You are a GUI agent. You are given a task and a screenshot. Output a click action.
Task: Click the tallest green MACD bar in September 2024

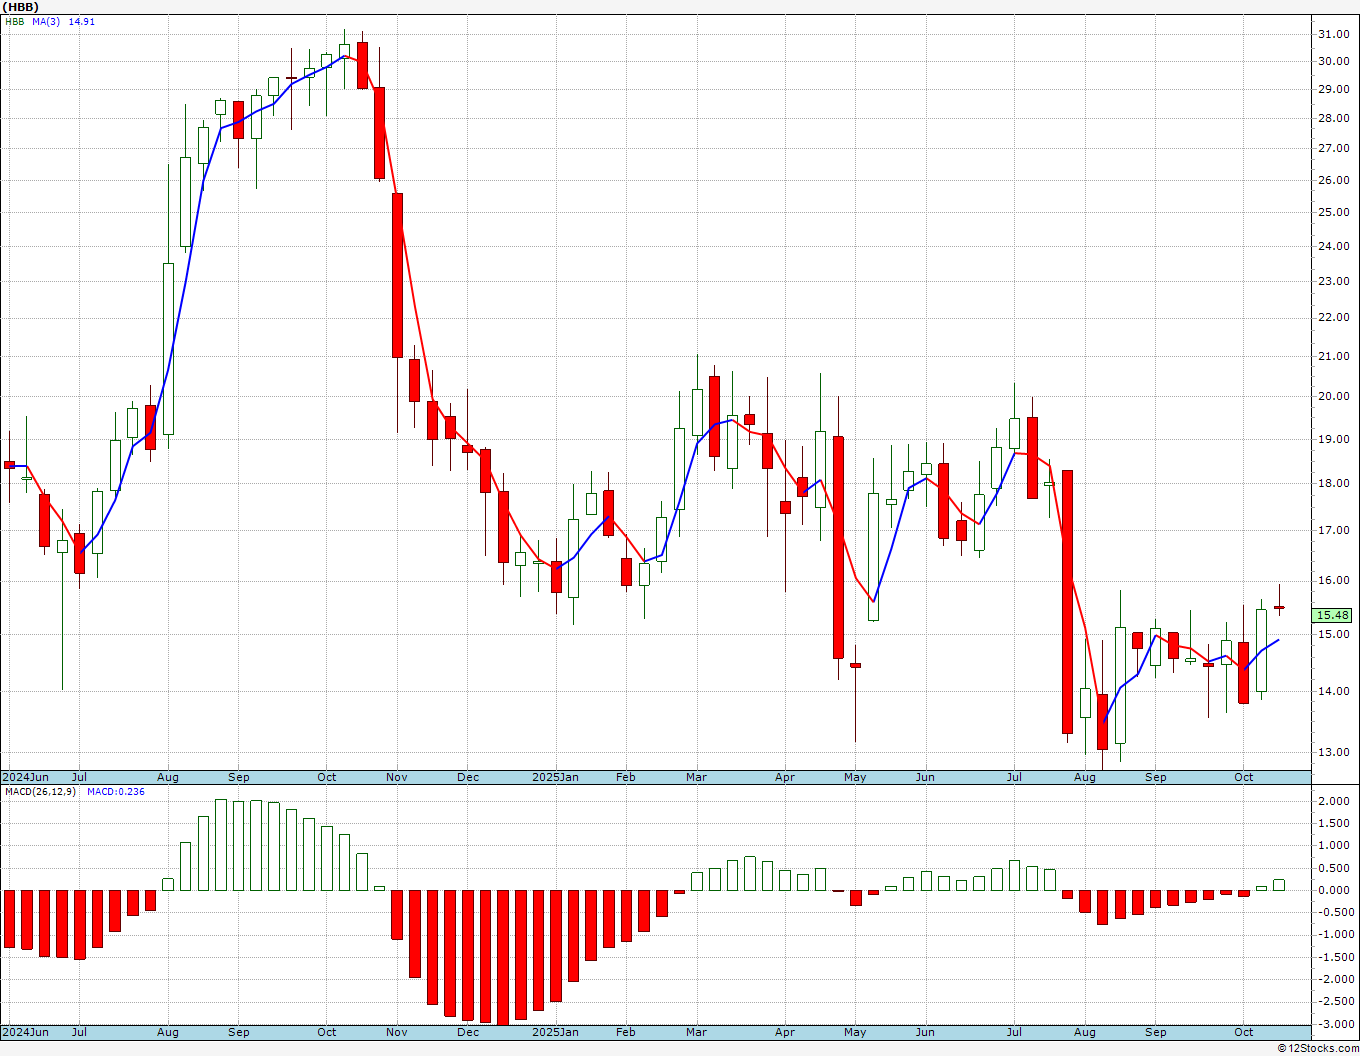pos(221,845)
